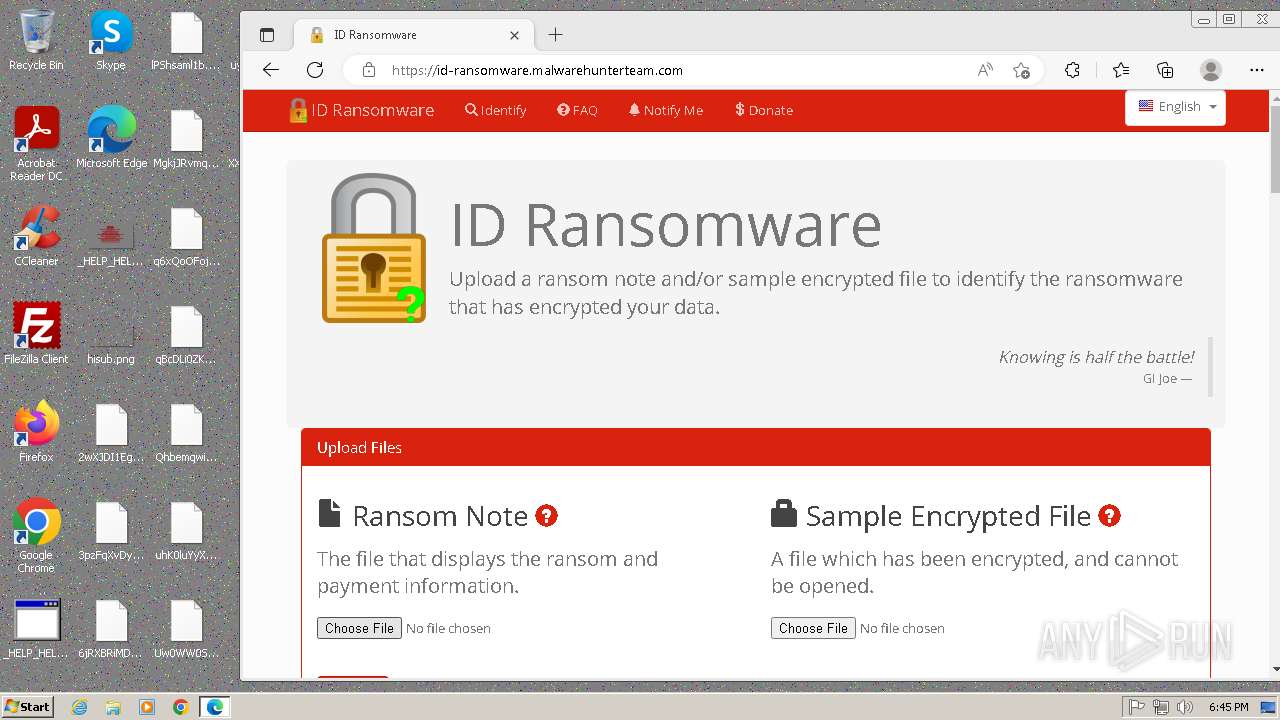The image size is (1280, 720).
Task: Open Action Center flag icon
Action: point(1136,707)
